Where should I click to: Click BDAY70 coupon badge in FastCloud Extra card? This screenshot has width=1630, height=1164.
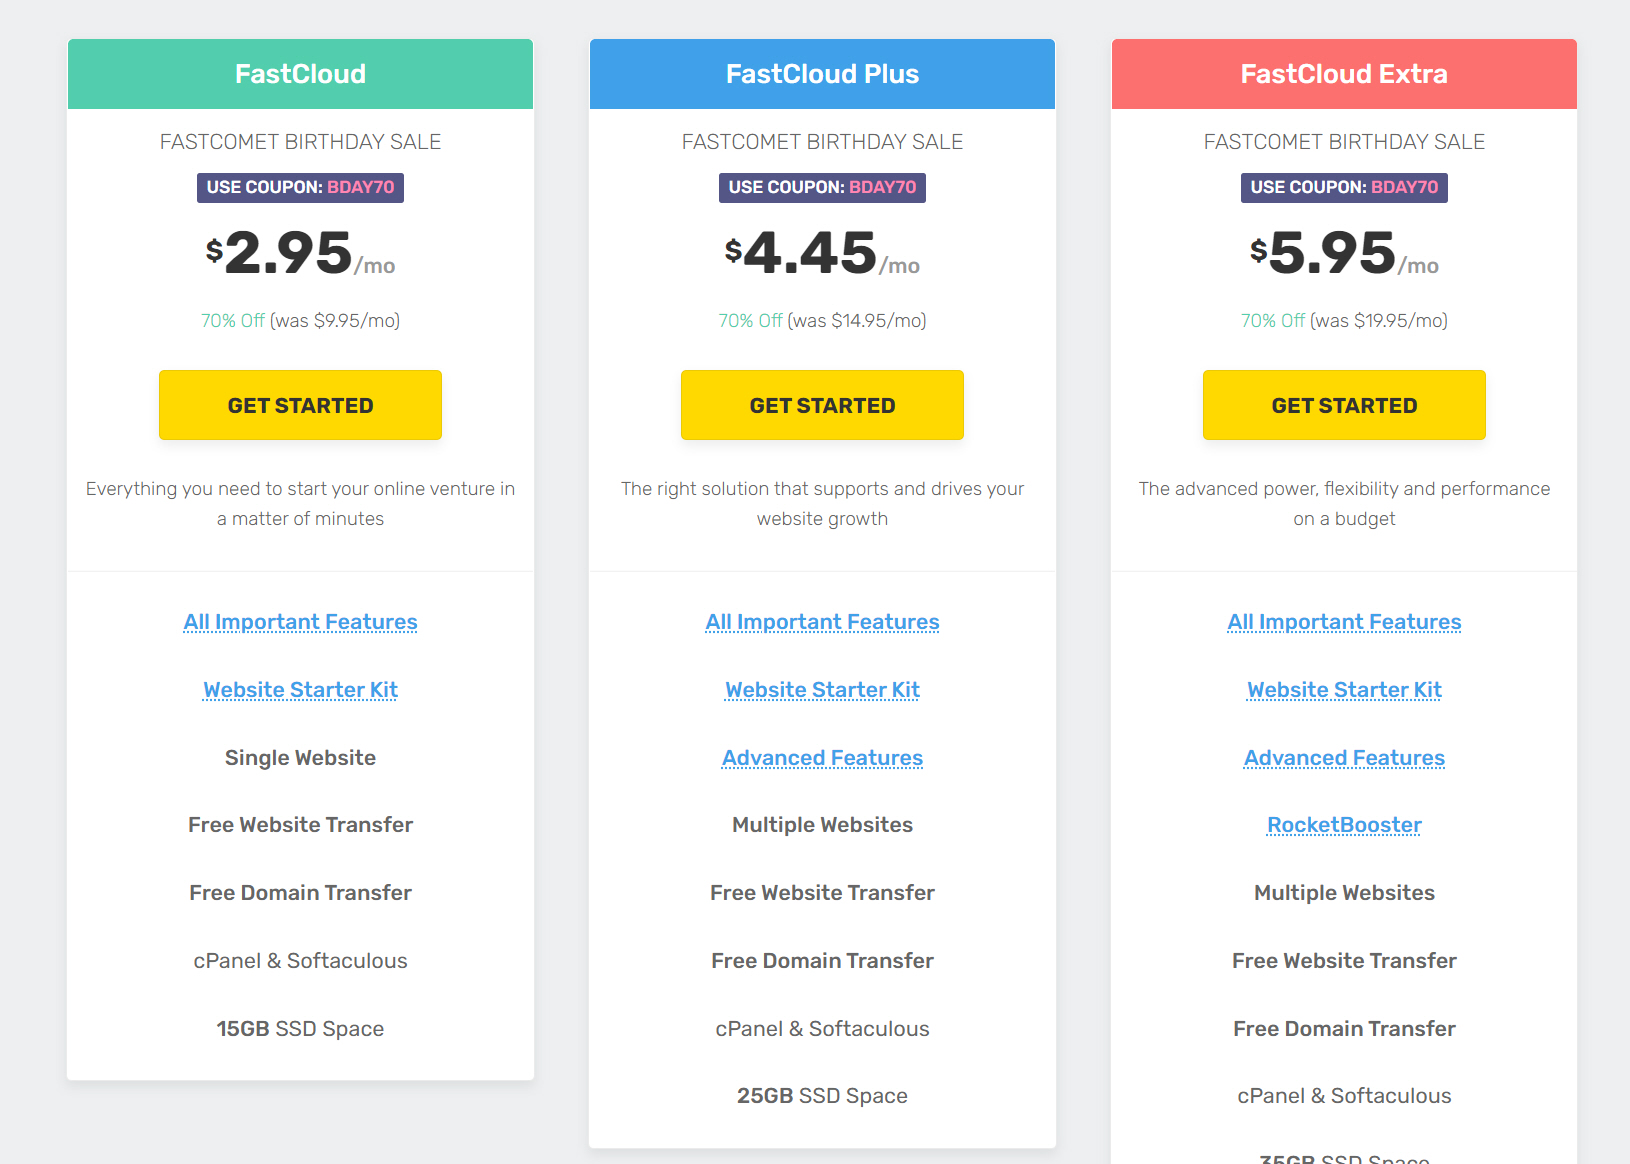tap(1344, 187)
